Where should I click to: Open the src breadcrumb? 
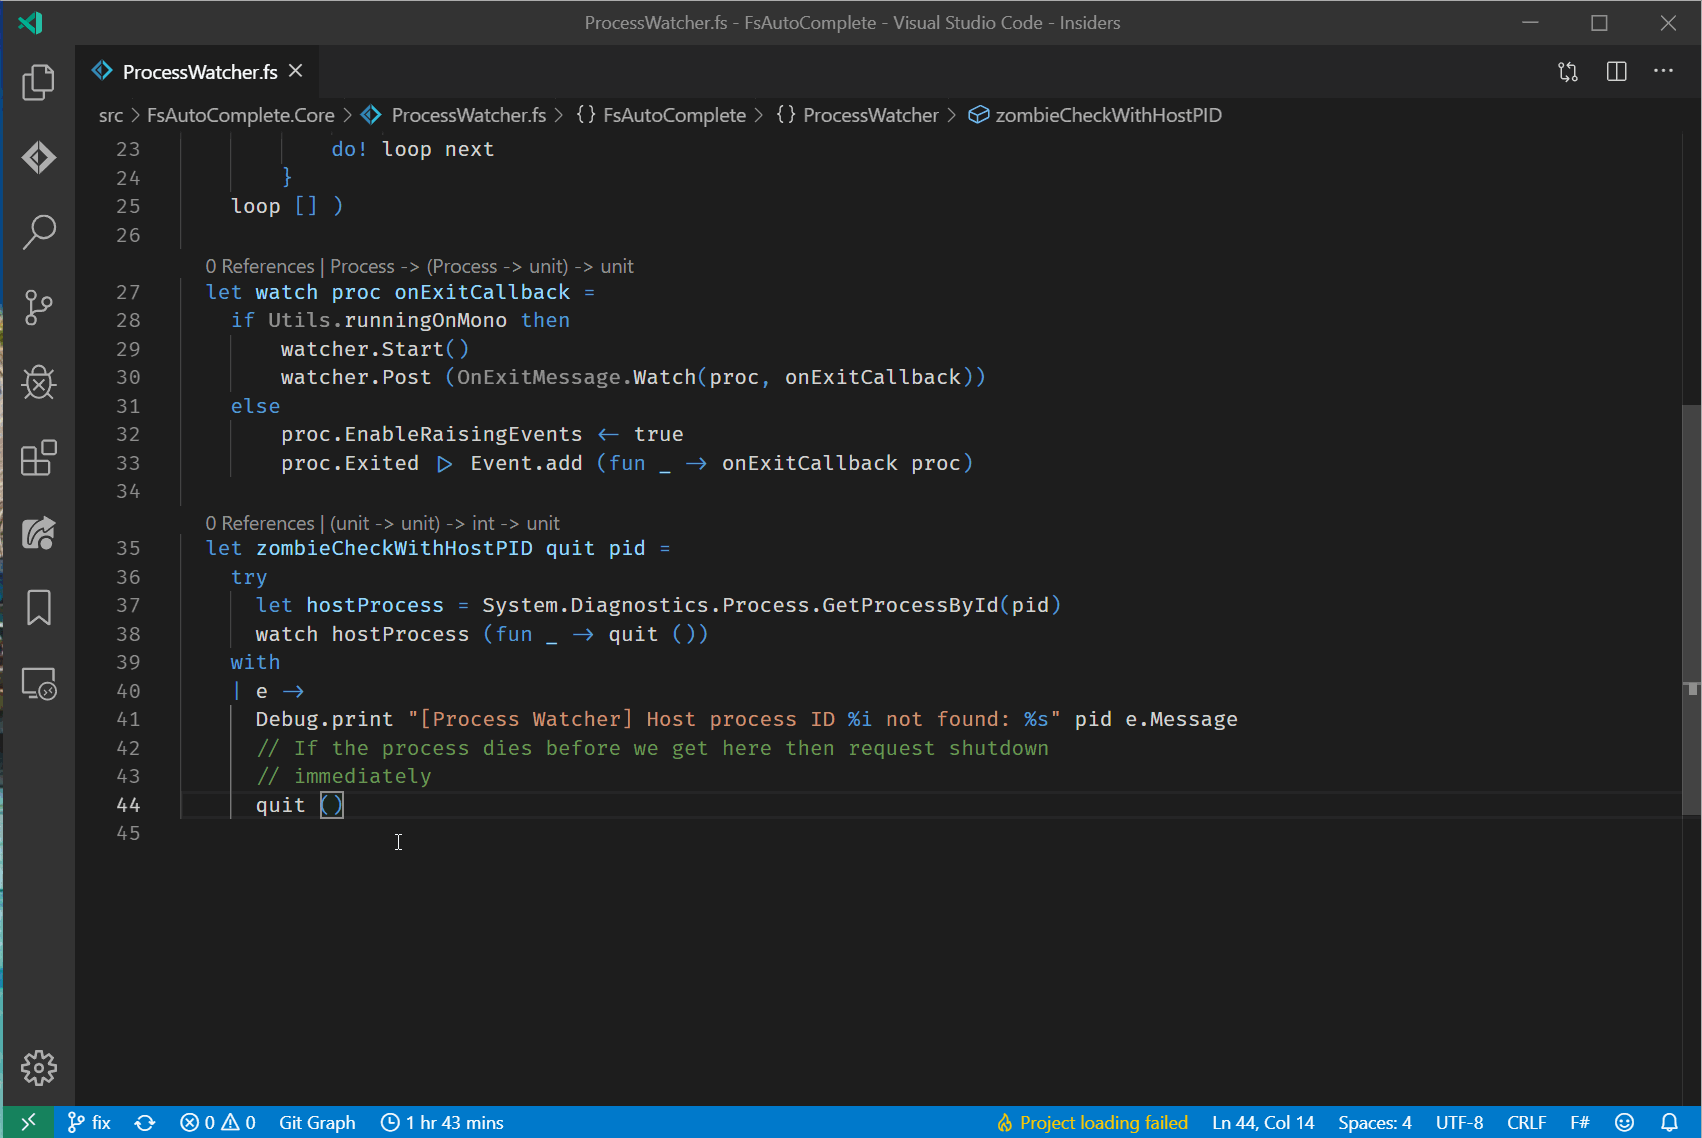pos(111,115)
